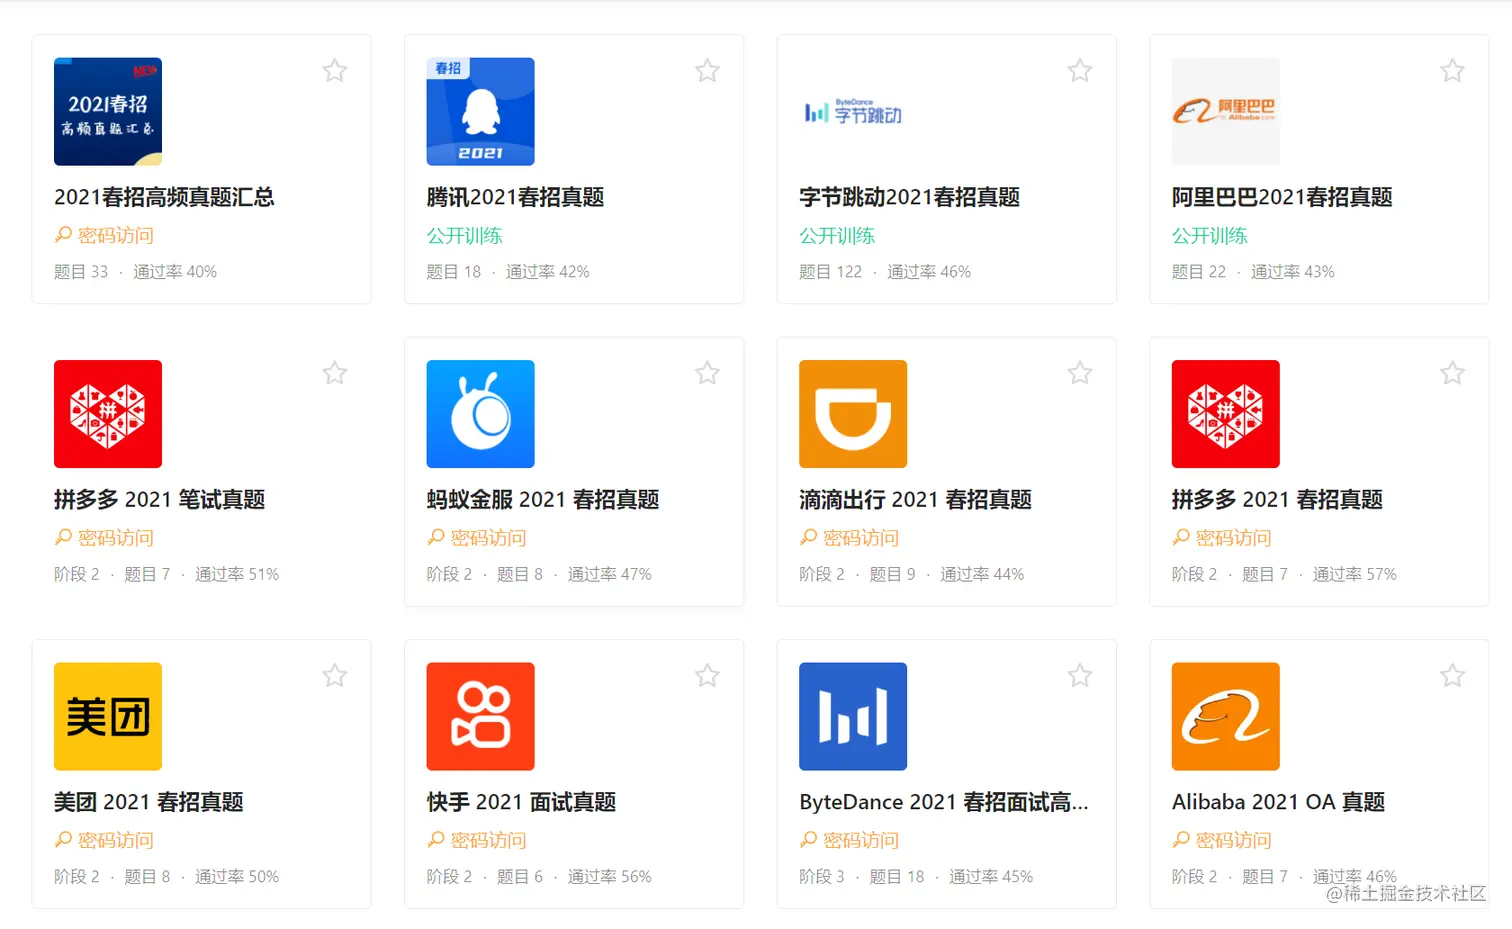Favorite 2021春招高频真题汇总 with the star
The width and height of the screenshot is (1512, 929).
point(335,71)
